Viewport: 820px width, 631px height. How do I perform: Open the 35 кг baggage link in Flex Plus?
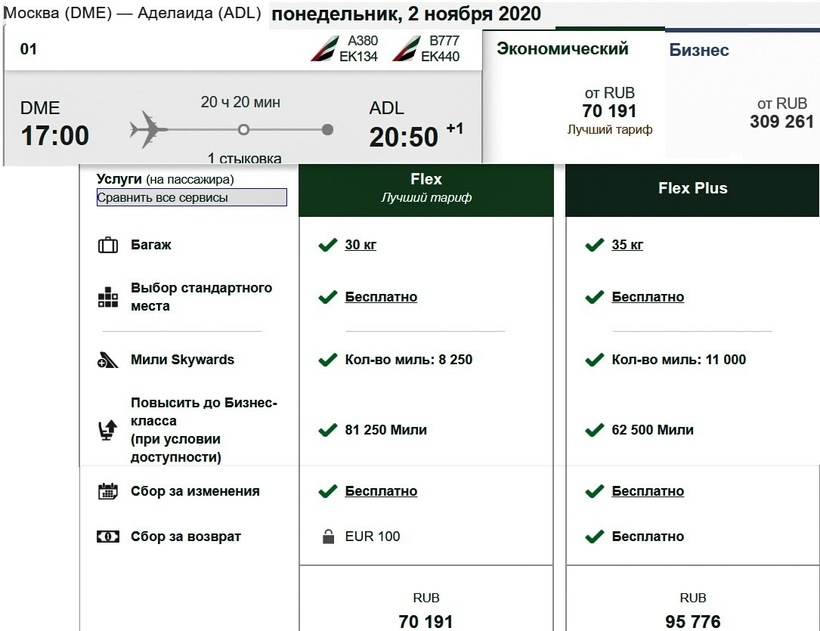coord(628,245)
